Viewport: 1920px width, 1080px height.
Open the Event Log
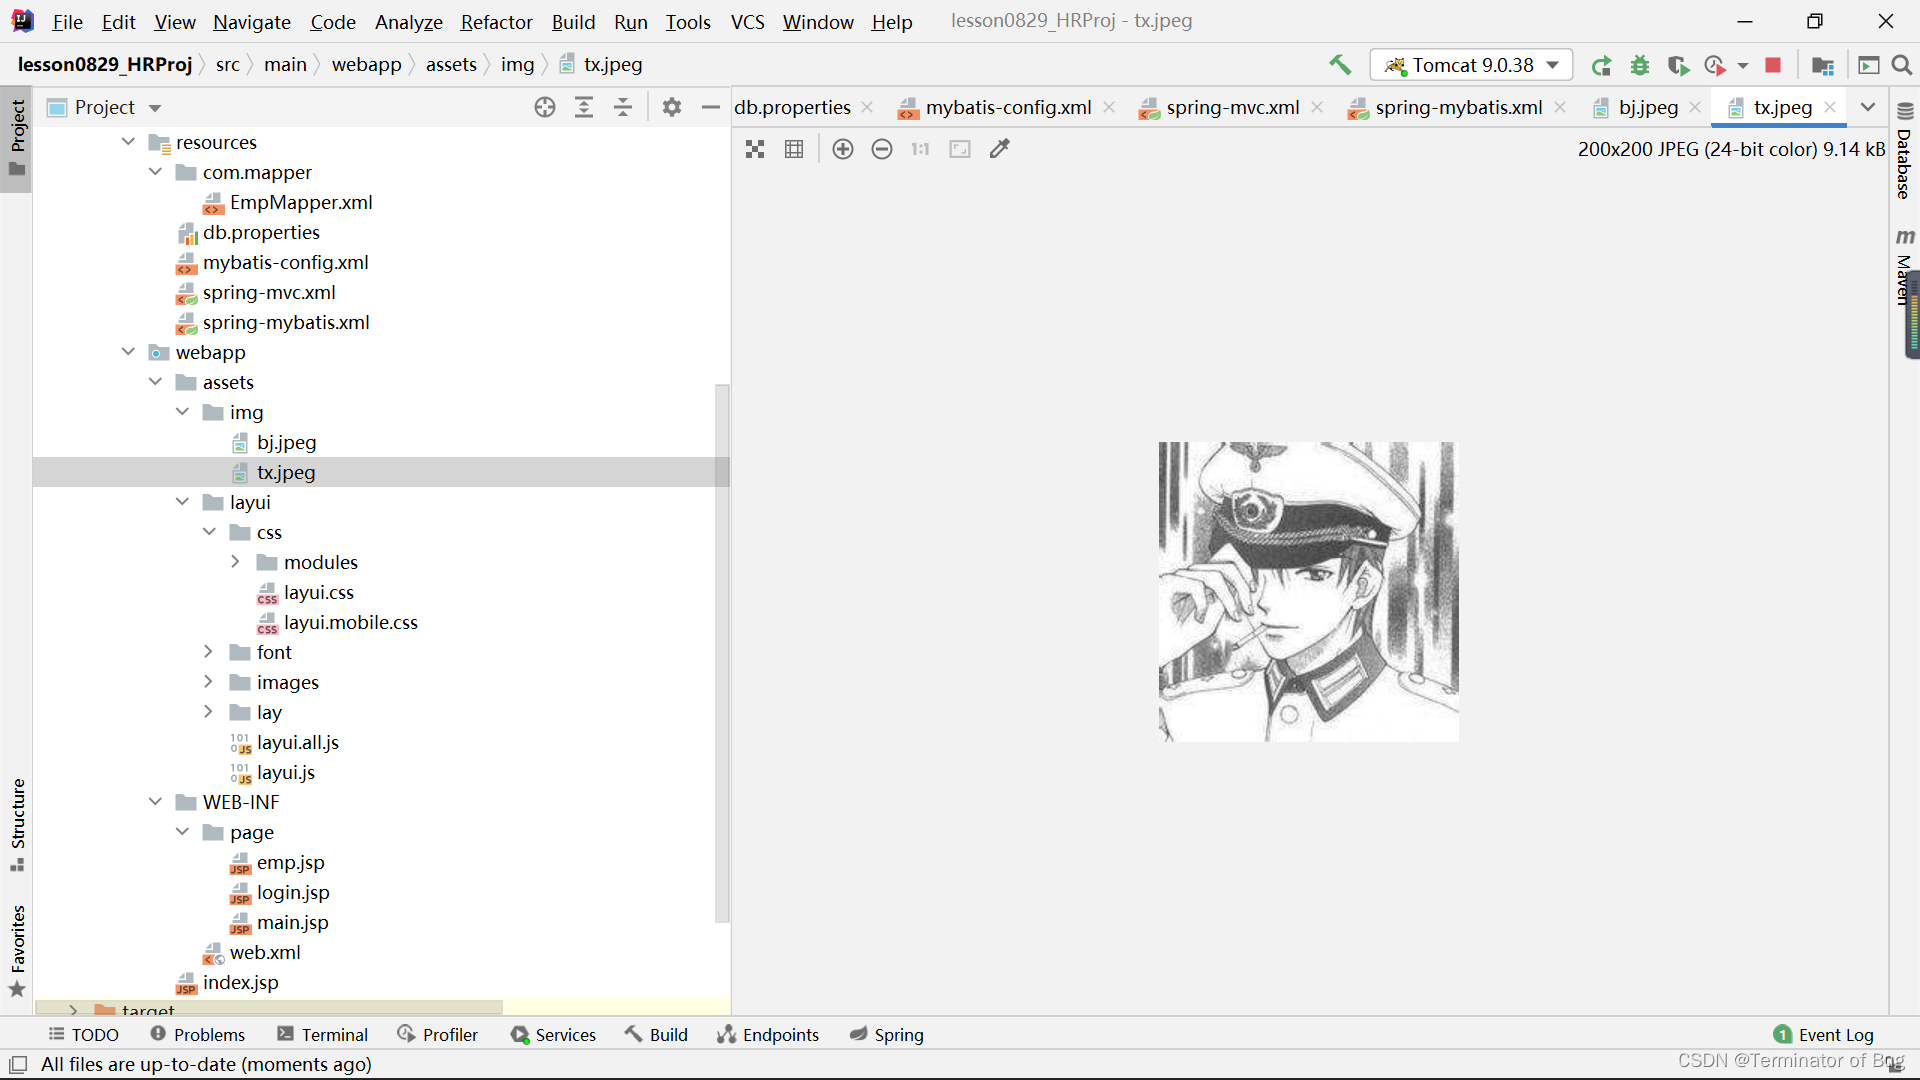[x=1823, y=1034]
